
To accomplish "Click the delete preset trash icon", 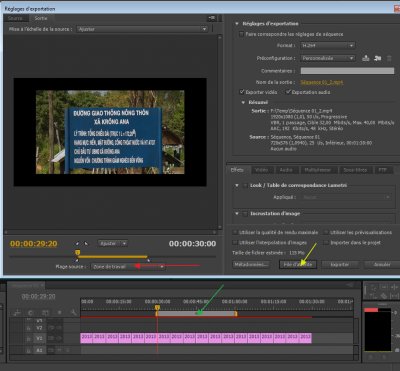I will [x=389, y=58].
